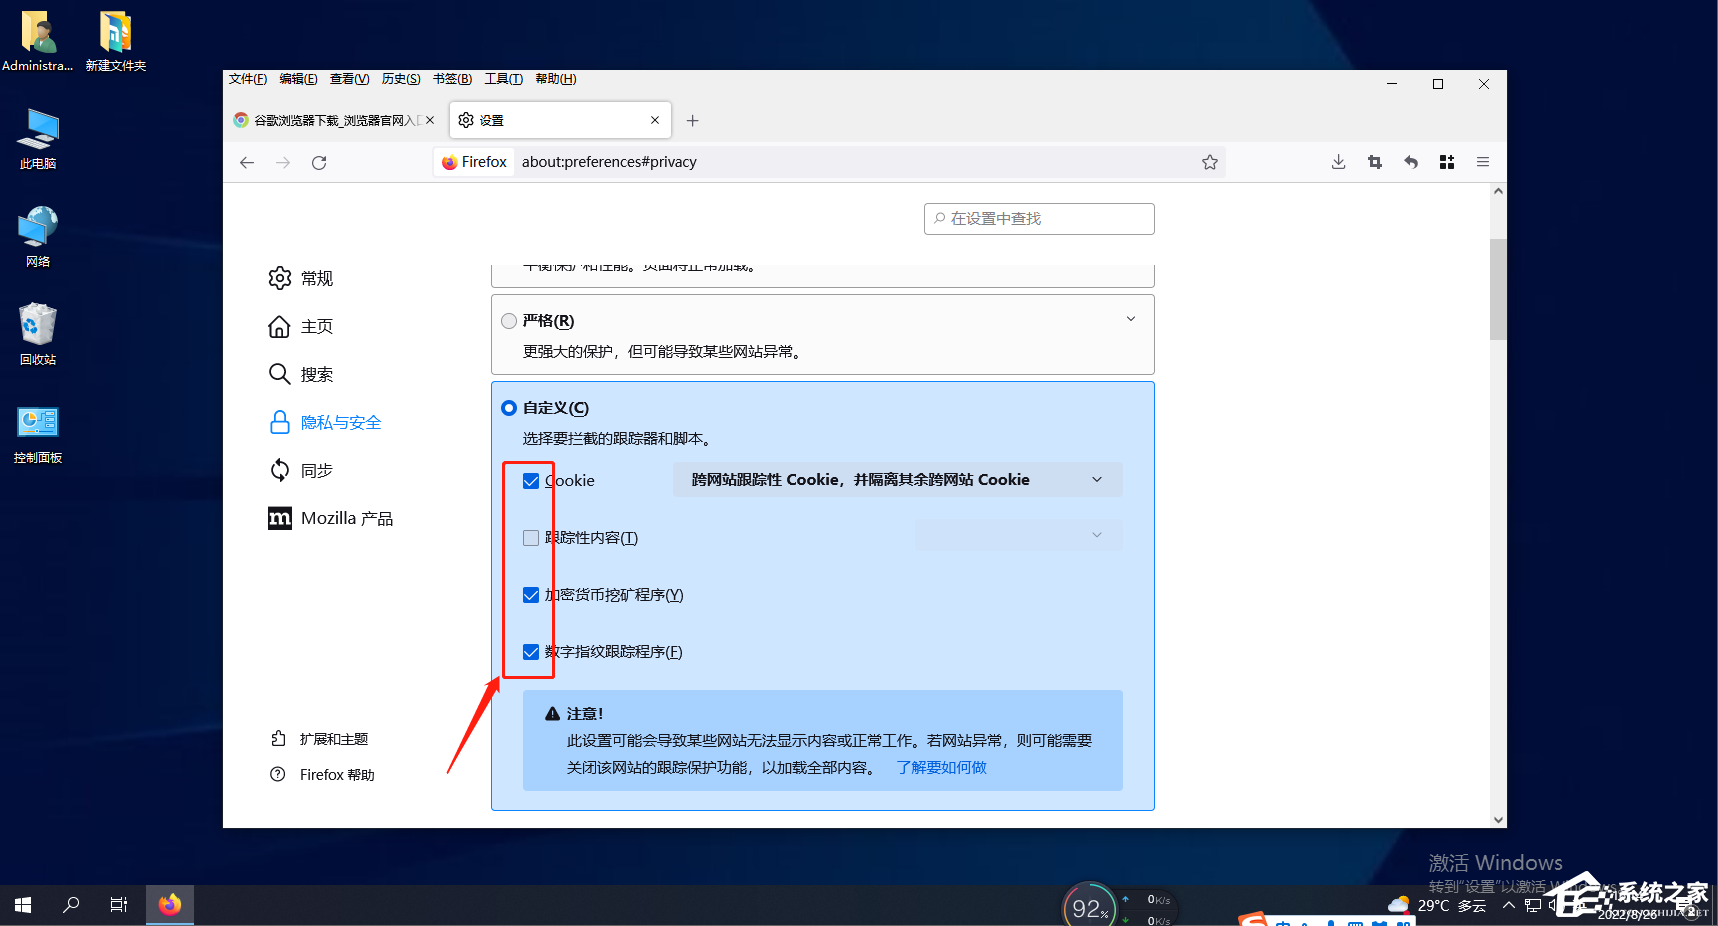Enable the 跟踪性内容 checkbox

(530, 537)
